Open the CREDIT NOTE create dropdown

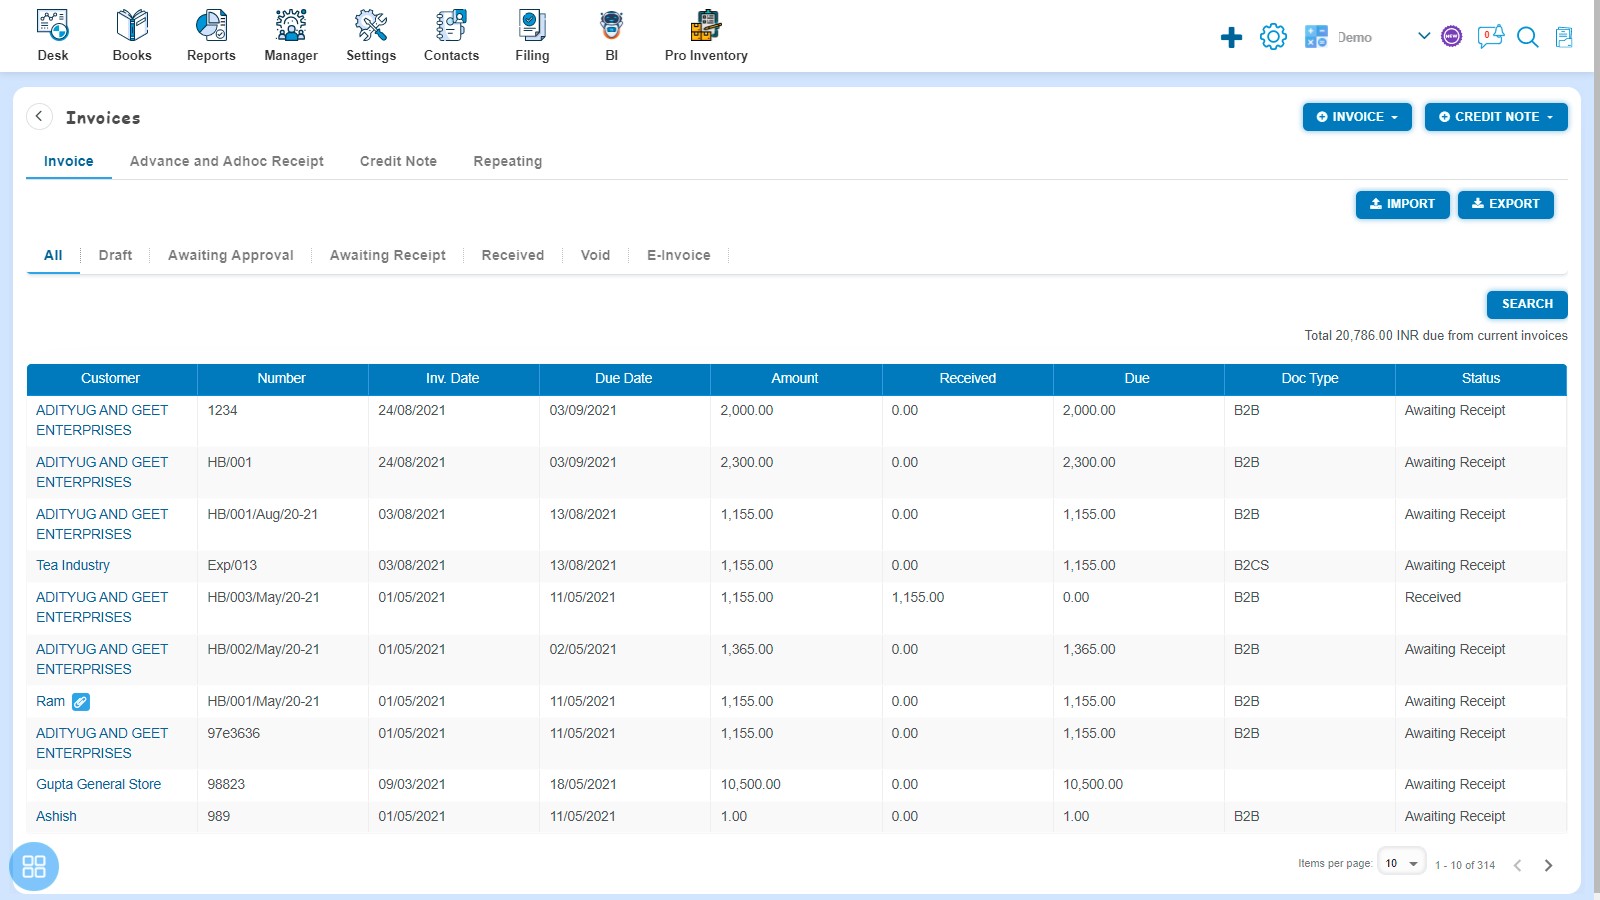[x=1496, y=117]
